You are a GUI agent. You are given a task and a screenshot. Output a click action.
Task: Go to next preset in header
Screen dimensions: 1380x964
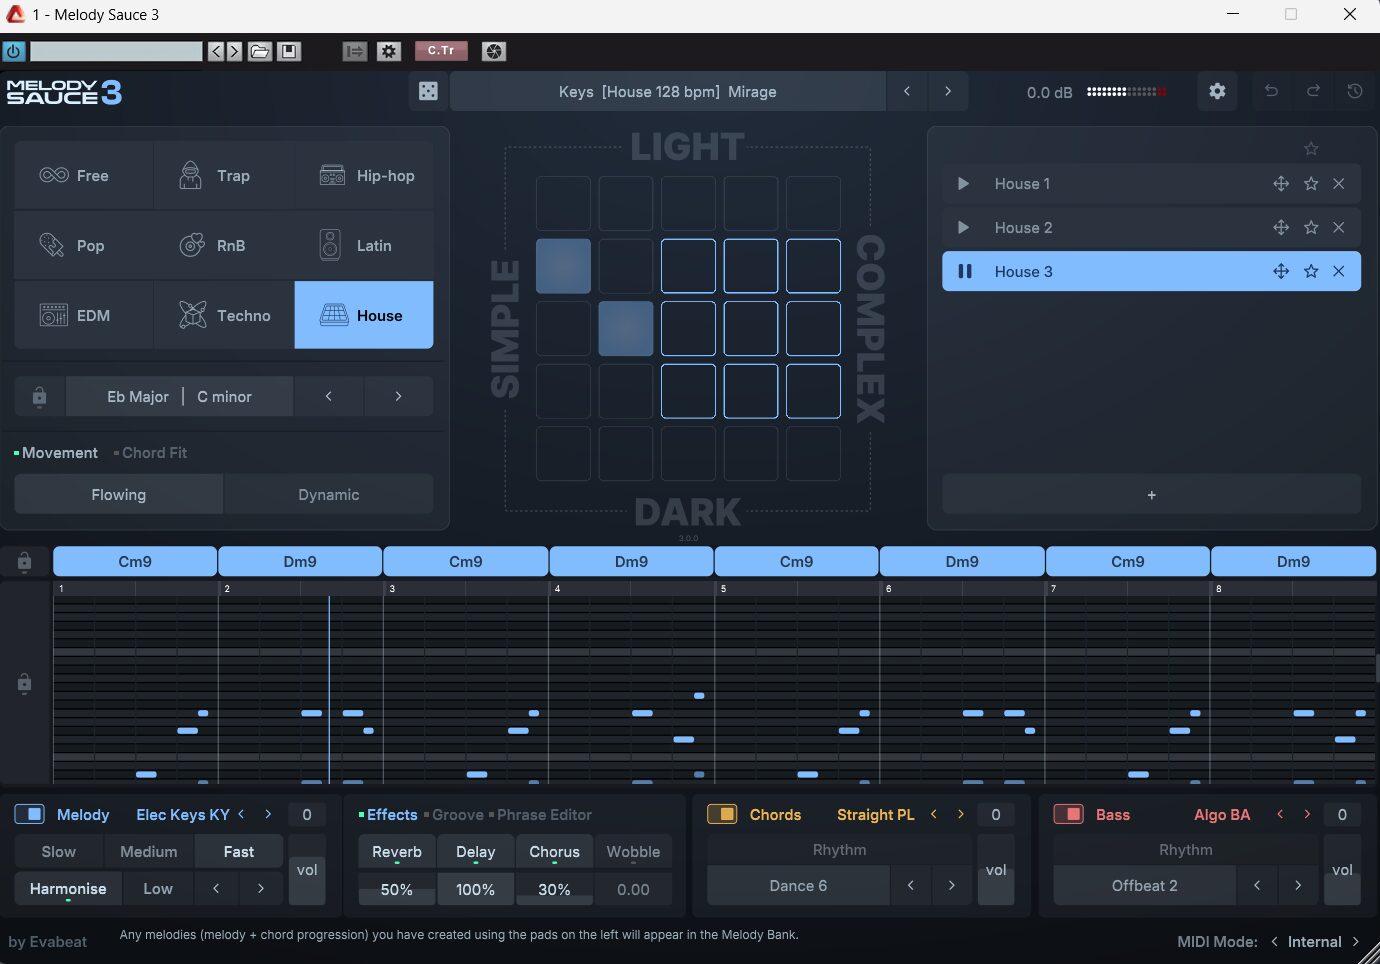[x=948, y=92]
